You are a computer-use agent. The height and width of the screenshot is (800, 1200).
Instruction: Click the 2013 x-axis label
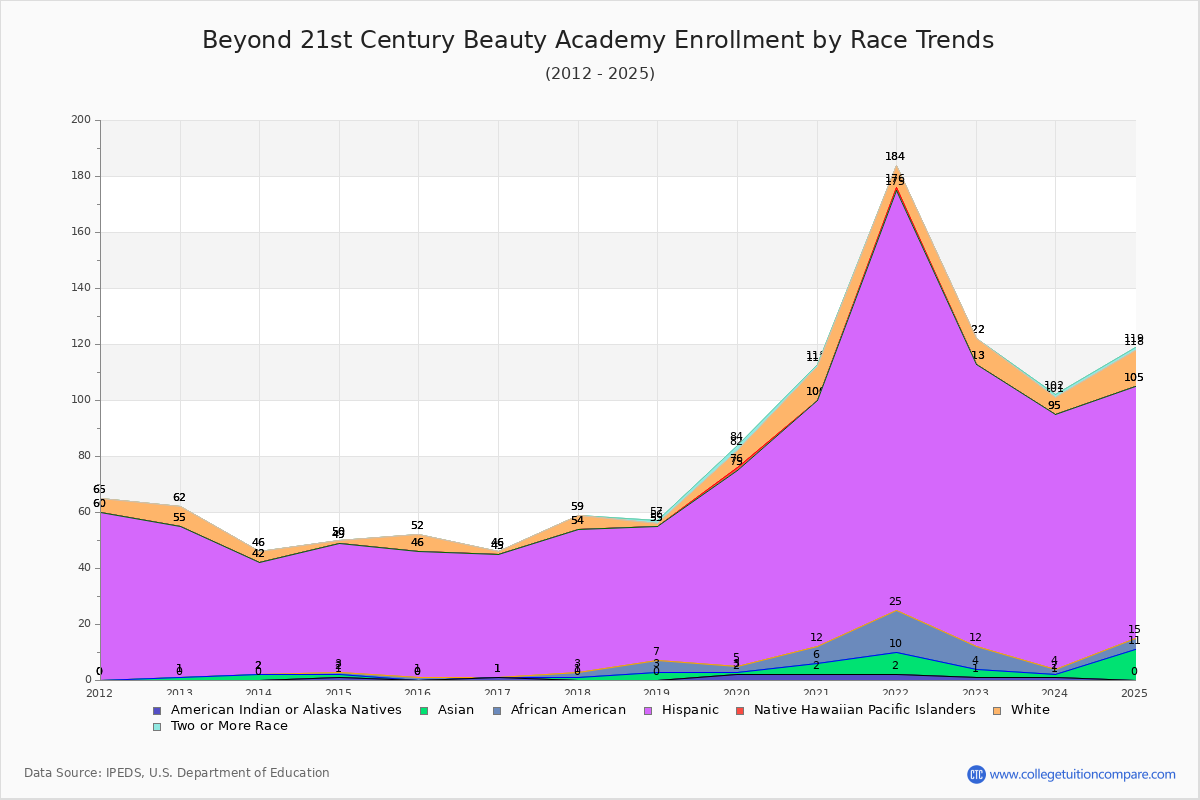coord(180,692)
